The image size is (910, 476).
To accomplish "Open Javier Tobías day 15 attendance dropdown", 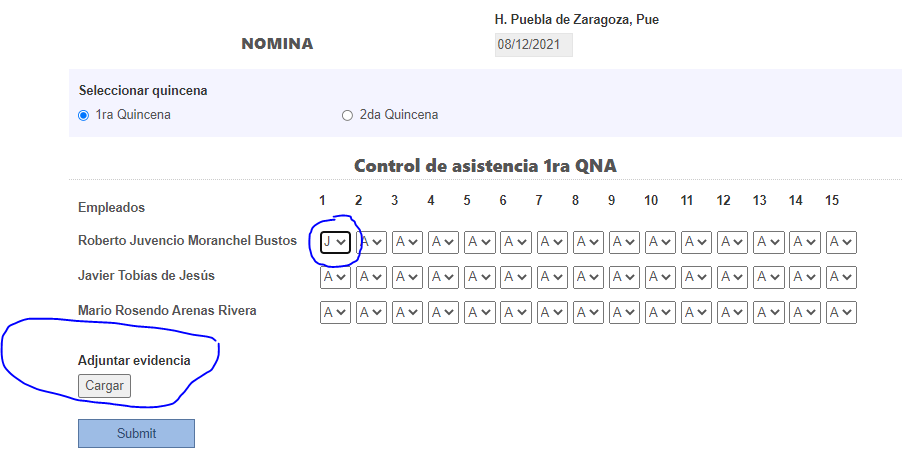I will [842, 277].
